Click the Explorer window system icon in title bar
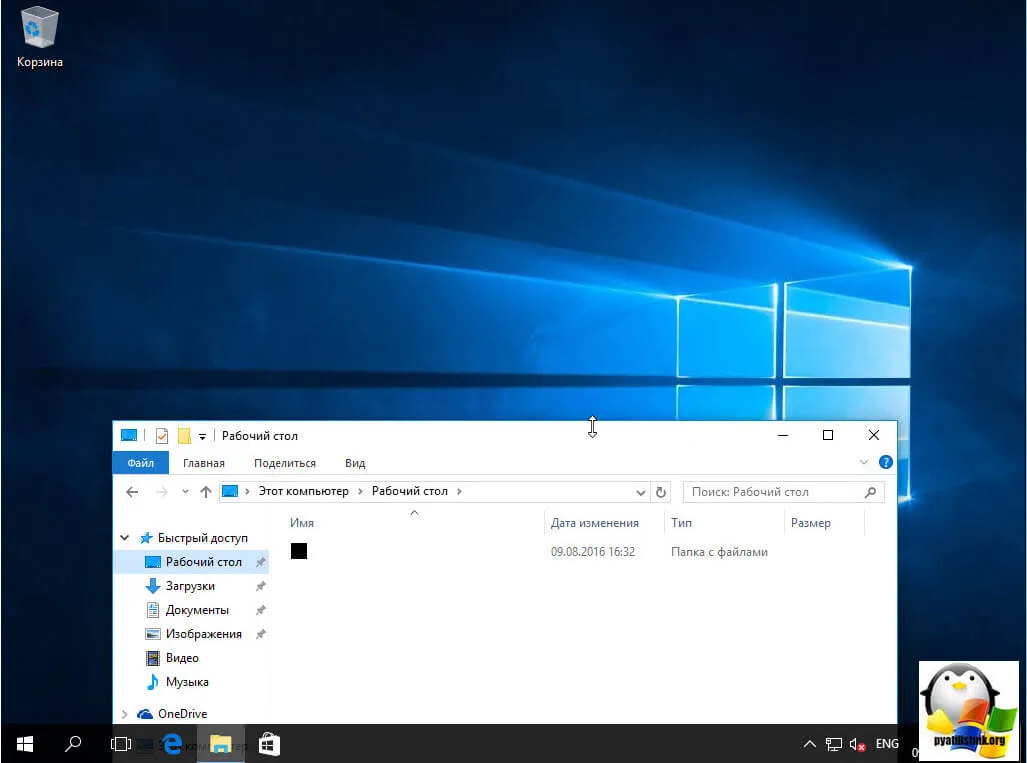 pyautogui.click(x=129, y=436)
